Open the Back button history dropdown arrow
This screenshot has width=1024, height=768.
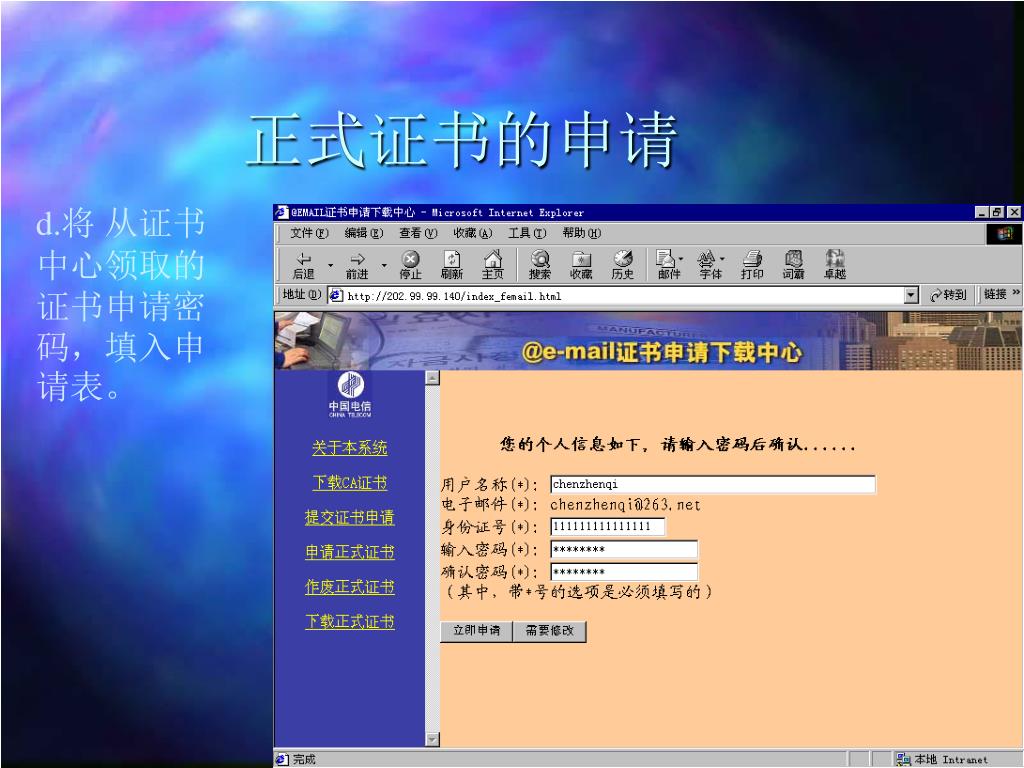[330, 265]
